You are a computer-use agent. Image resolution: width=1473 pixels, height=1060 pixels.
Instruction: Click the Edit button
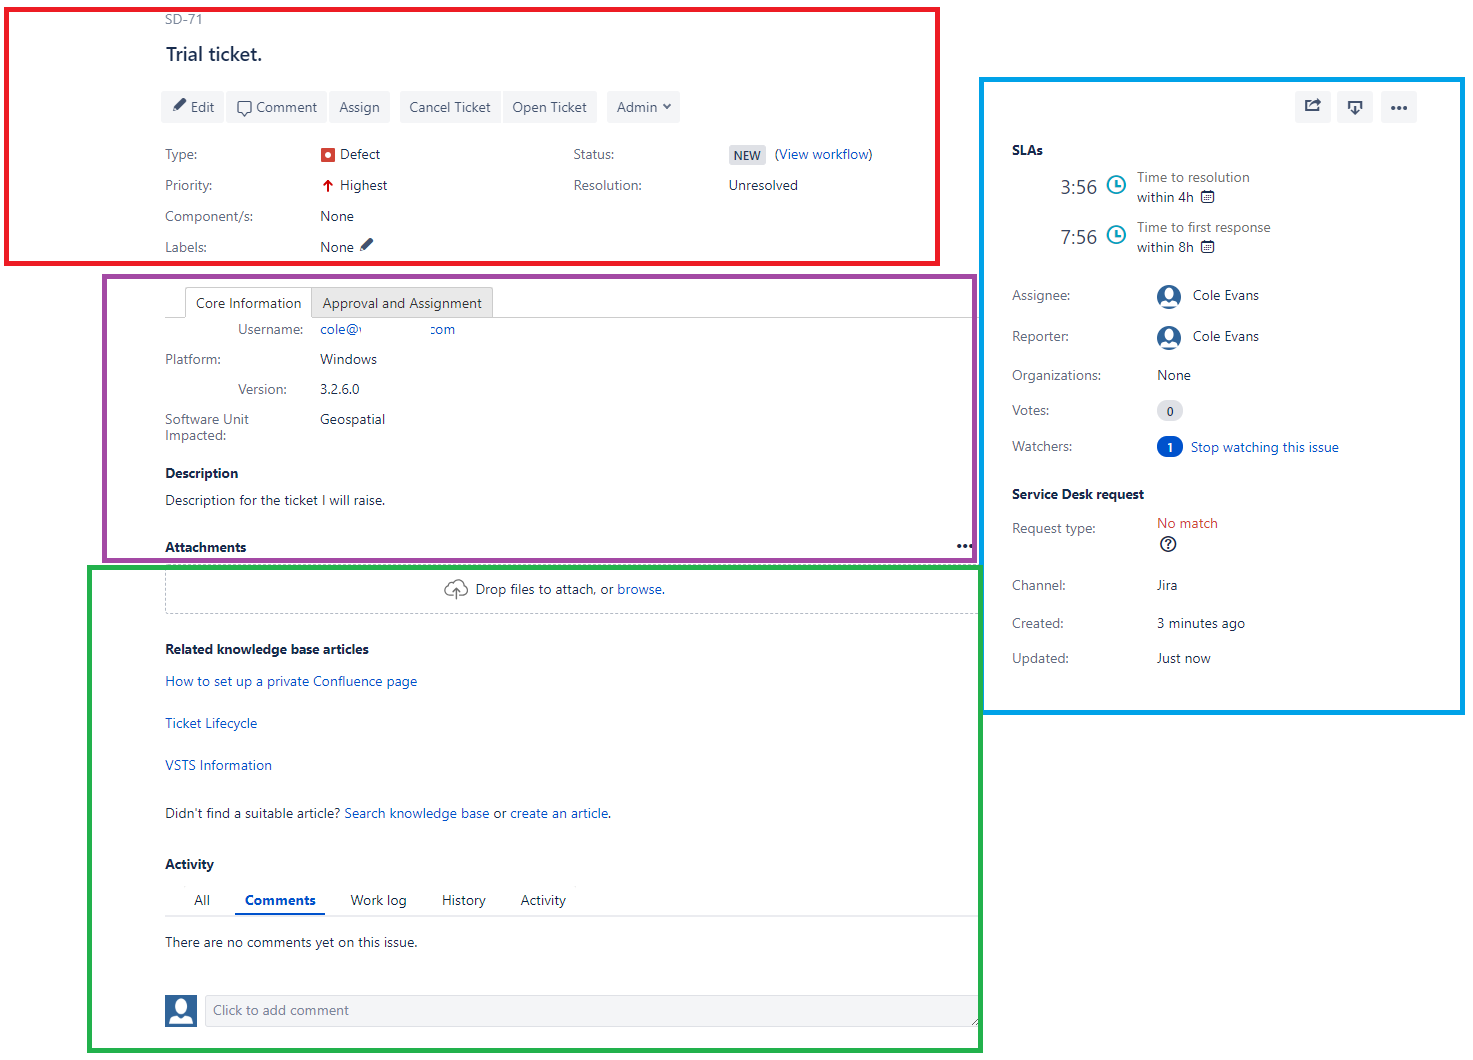coord(193,107)
